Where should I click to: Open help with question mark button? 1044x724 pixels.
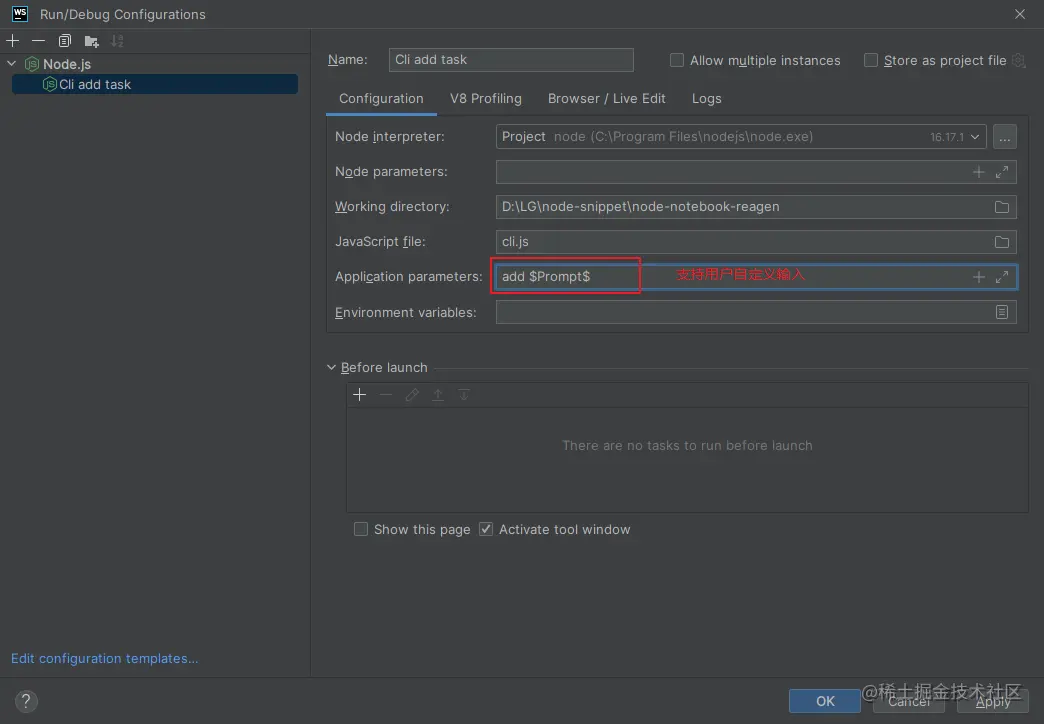[x=26, y=701]
